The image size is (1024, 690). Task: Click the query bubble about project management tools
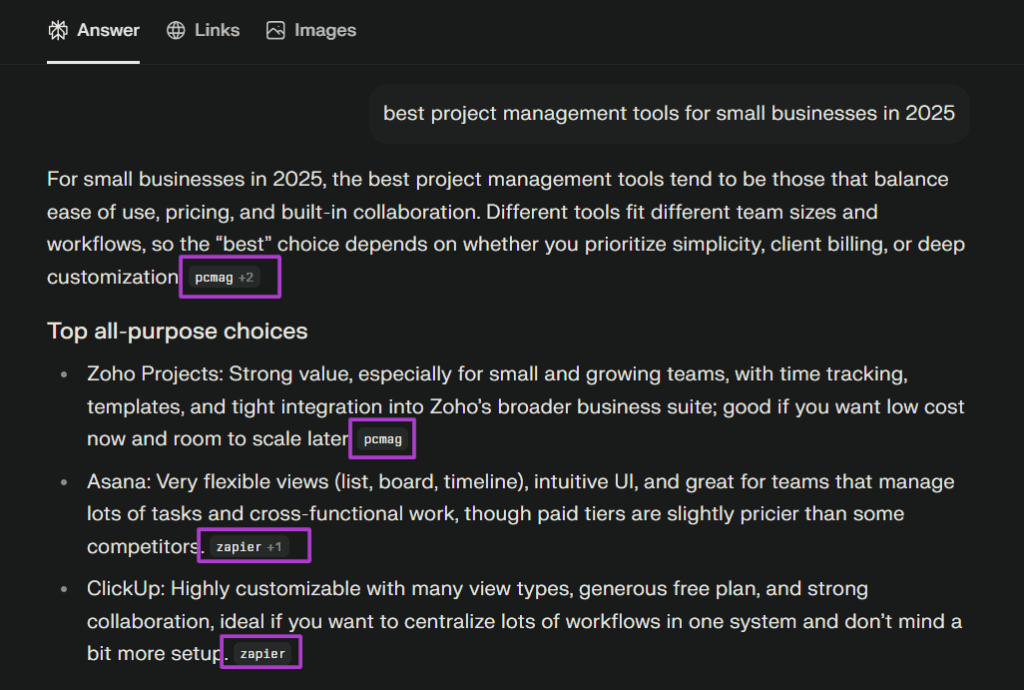(x=670, y=113)
